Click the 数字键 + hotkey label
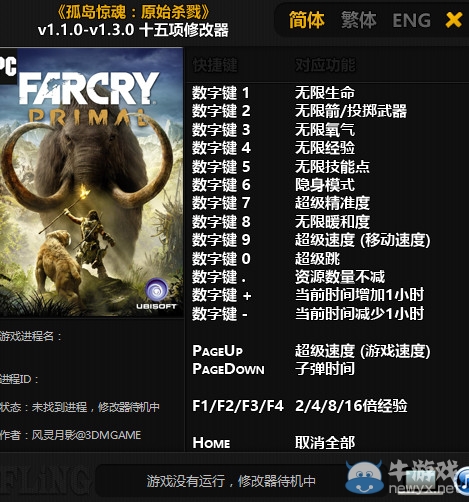The height and width of the screenshot is (502, 469). [x=222, y=295]
